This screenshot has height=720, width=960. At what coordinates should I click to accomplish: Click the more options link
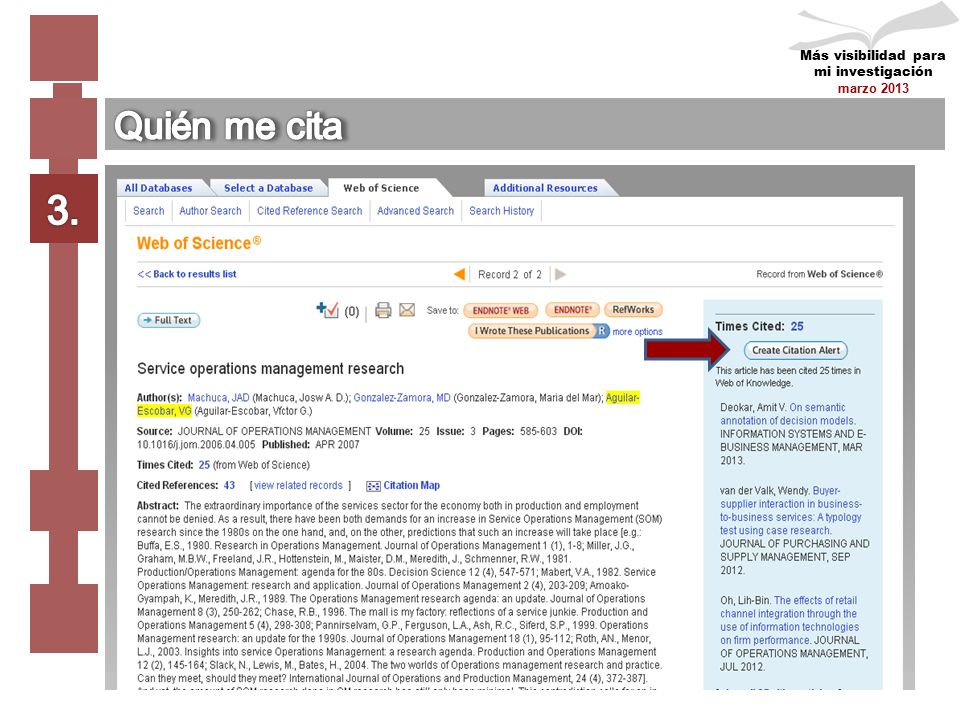tap(637, 332)
